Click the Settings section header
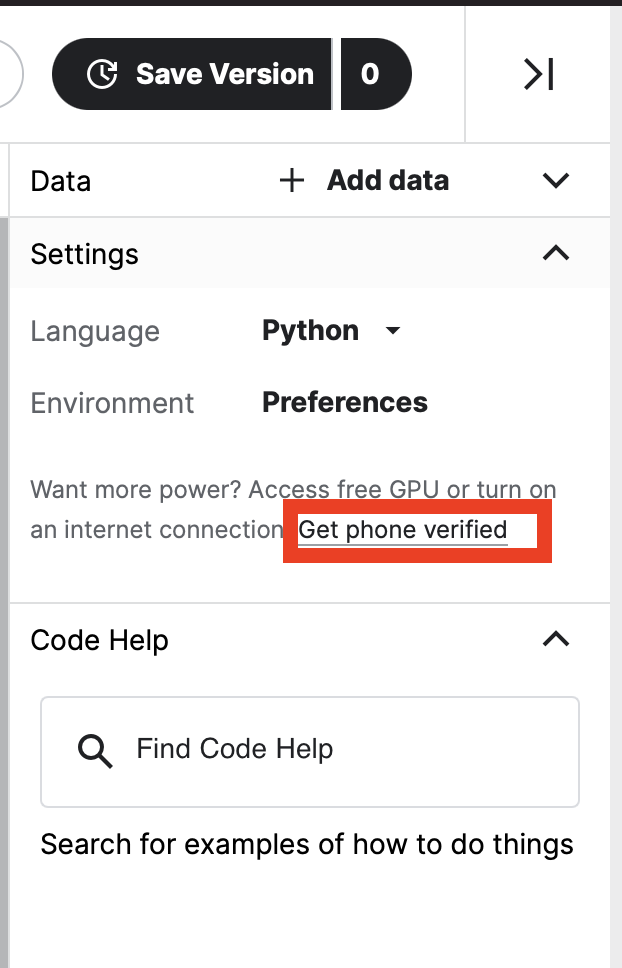Image resolution: width=622 pixels, height=968 pixels. click(x=85, y=254)
